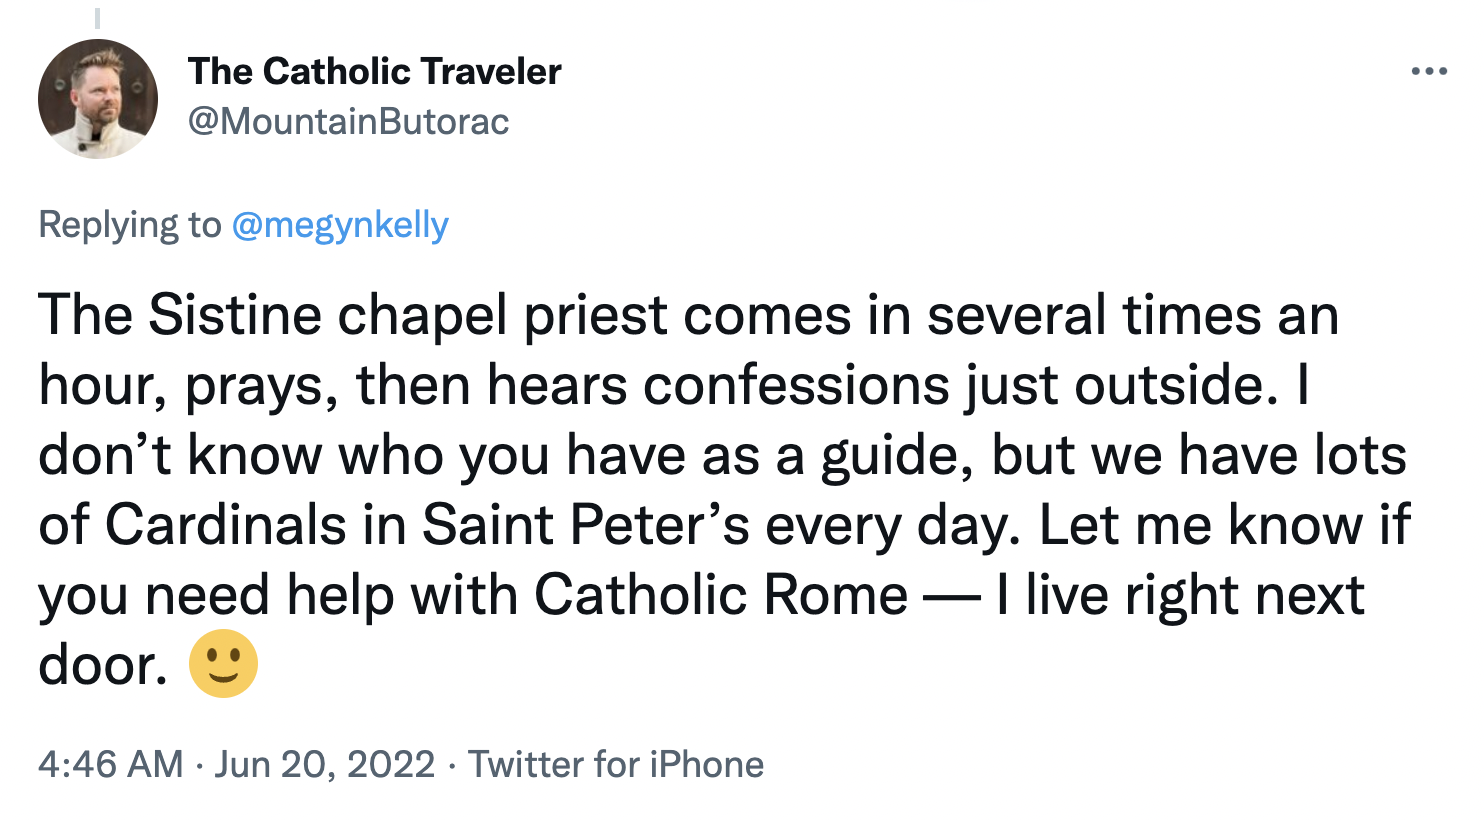Click The Catholic Traveler profile avatar
Screen dimensions: 1484x820
tap(98, 99)
